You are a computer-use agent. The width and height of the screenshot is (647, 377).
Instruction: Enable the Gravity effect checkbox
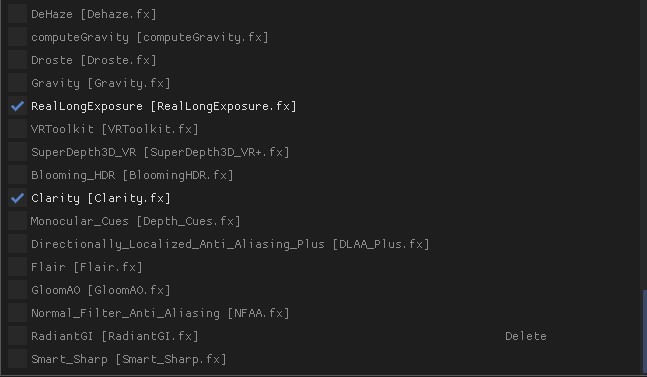point(17,83)
